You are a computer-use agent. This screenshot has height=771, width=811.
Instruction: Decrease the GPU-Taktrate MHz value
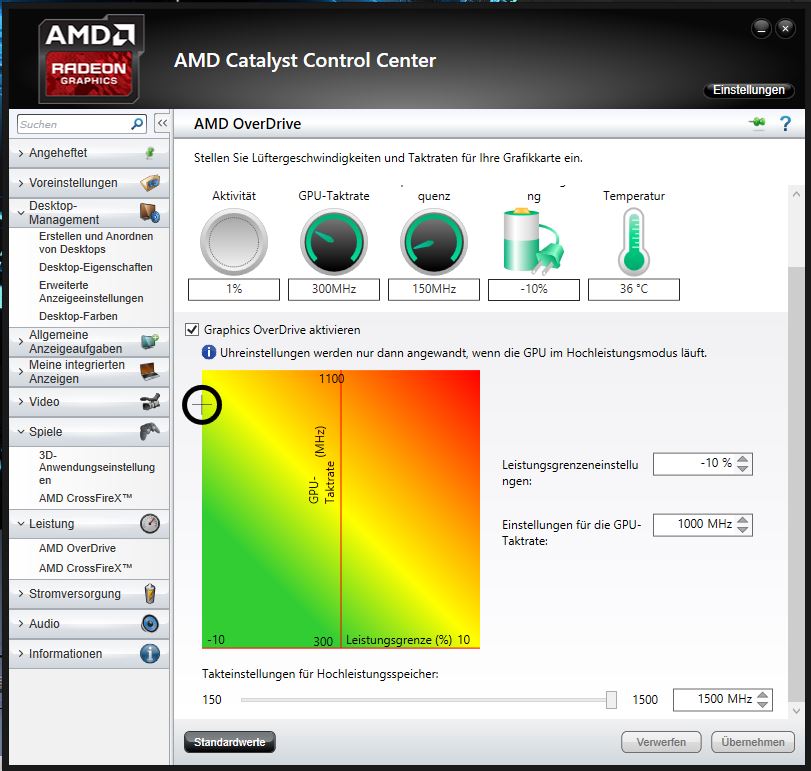tap(743, 530)
